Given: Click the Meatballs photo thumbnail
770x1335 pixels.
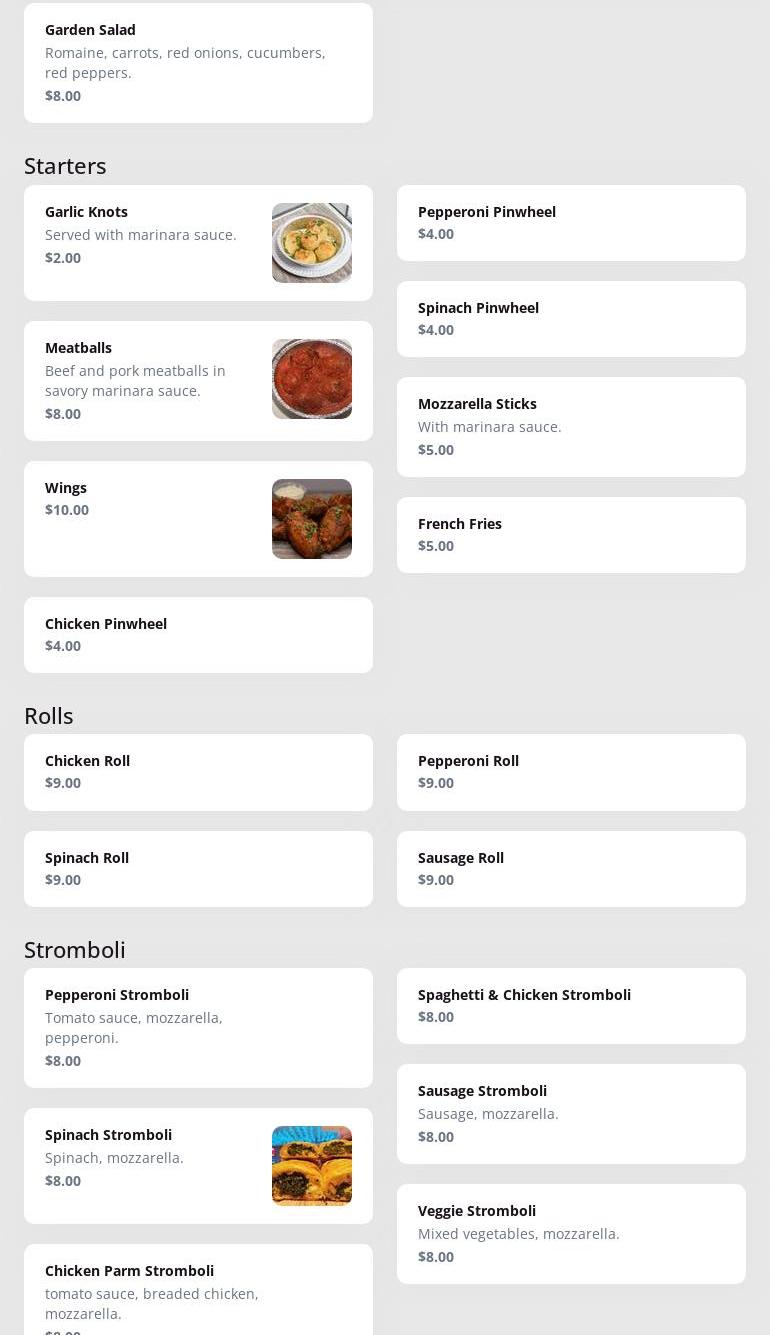Looking at the screenshot, I should click(x=311, y=379).
